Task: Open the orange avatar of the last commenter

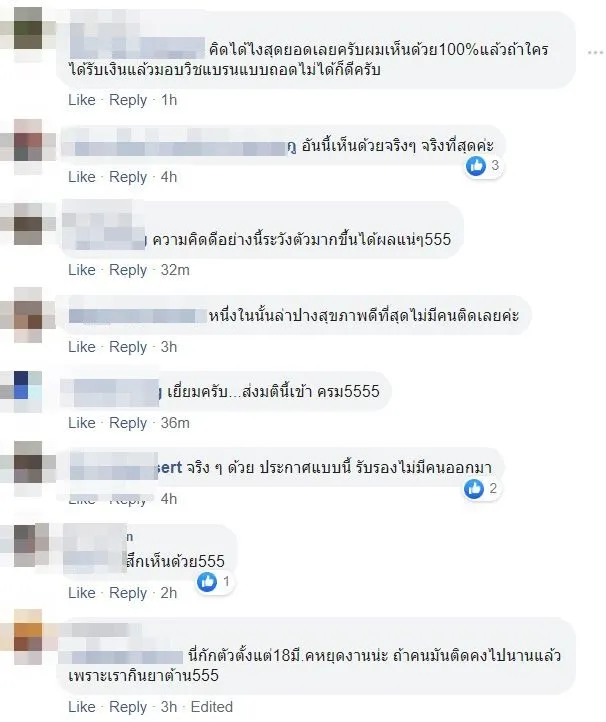Action: click(28, 636)
